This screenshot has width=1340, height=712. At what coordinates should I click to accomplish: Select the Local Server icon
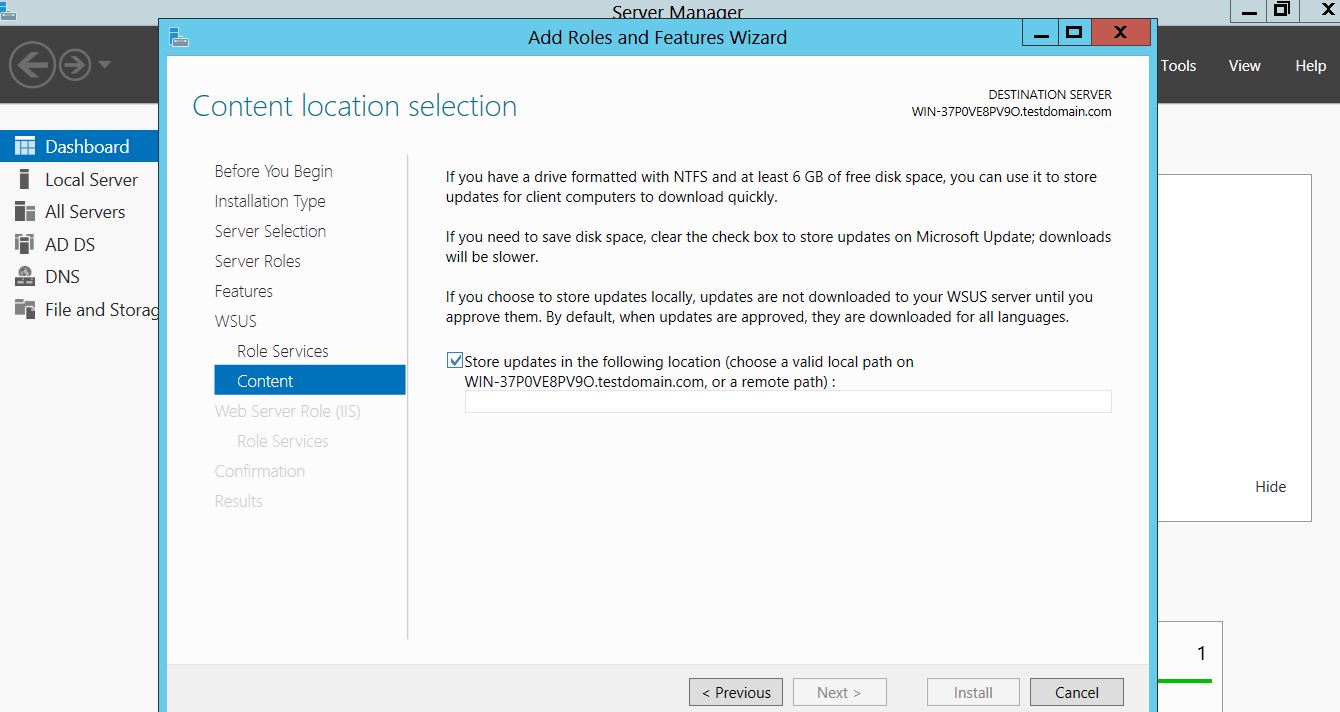pos(25,180)
